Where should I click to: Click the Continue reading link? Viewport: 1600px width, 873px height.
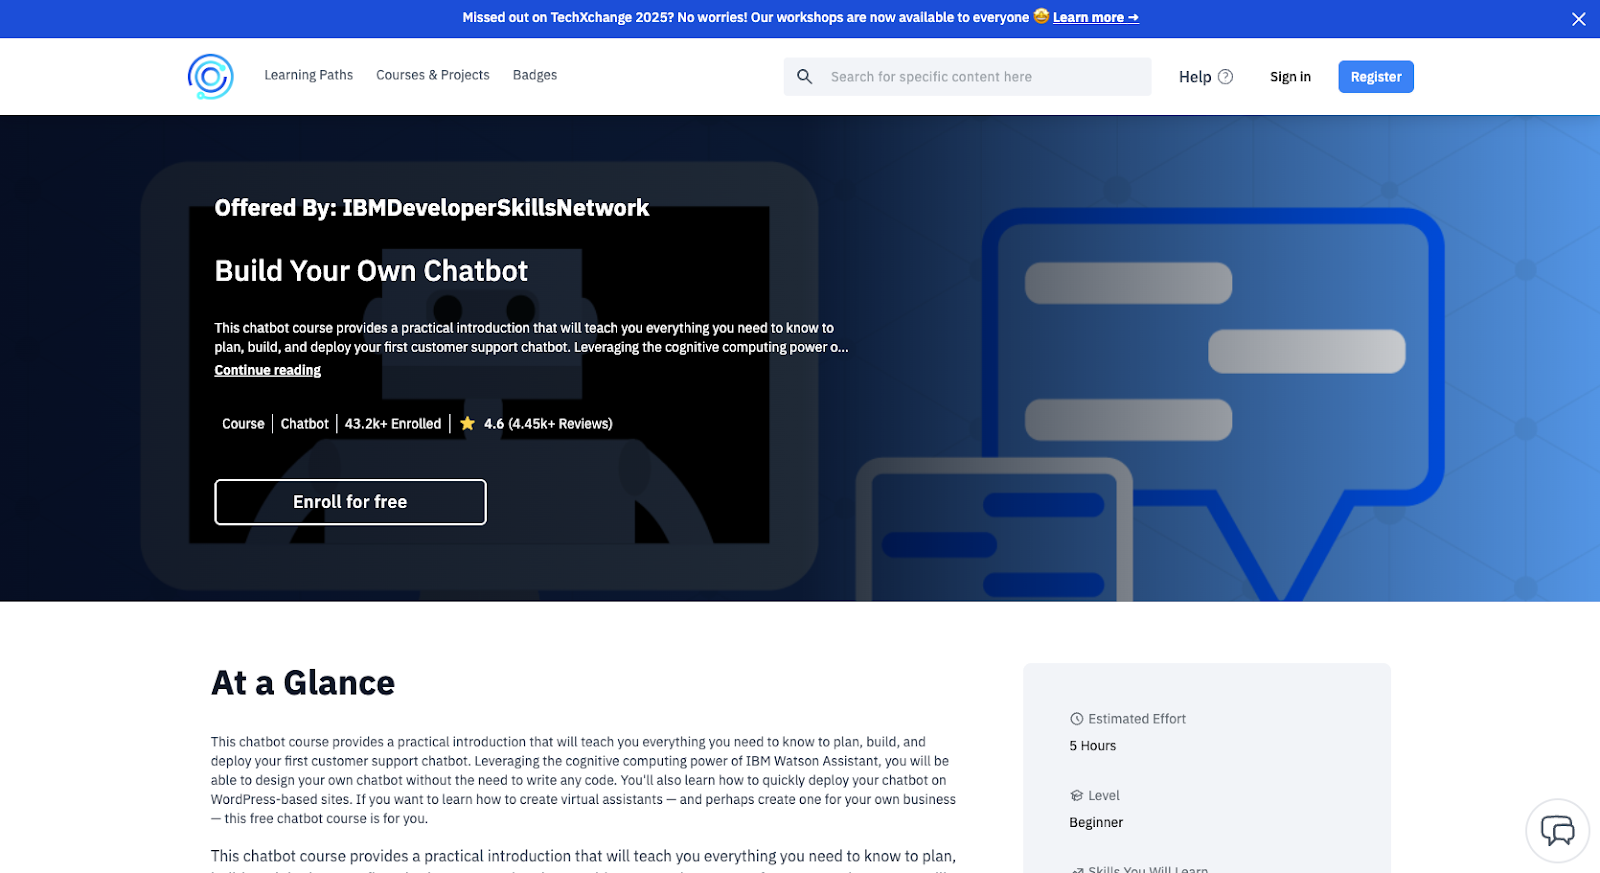267,370
